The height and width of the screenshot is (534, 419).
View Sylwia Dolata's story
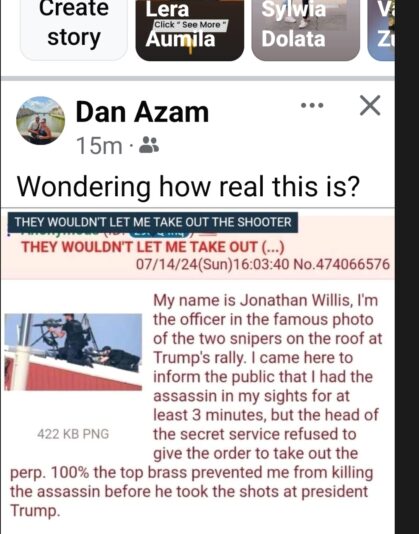[306, 30]
